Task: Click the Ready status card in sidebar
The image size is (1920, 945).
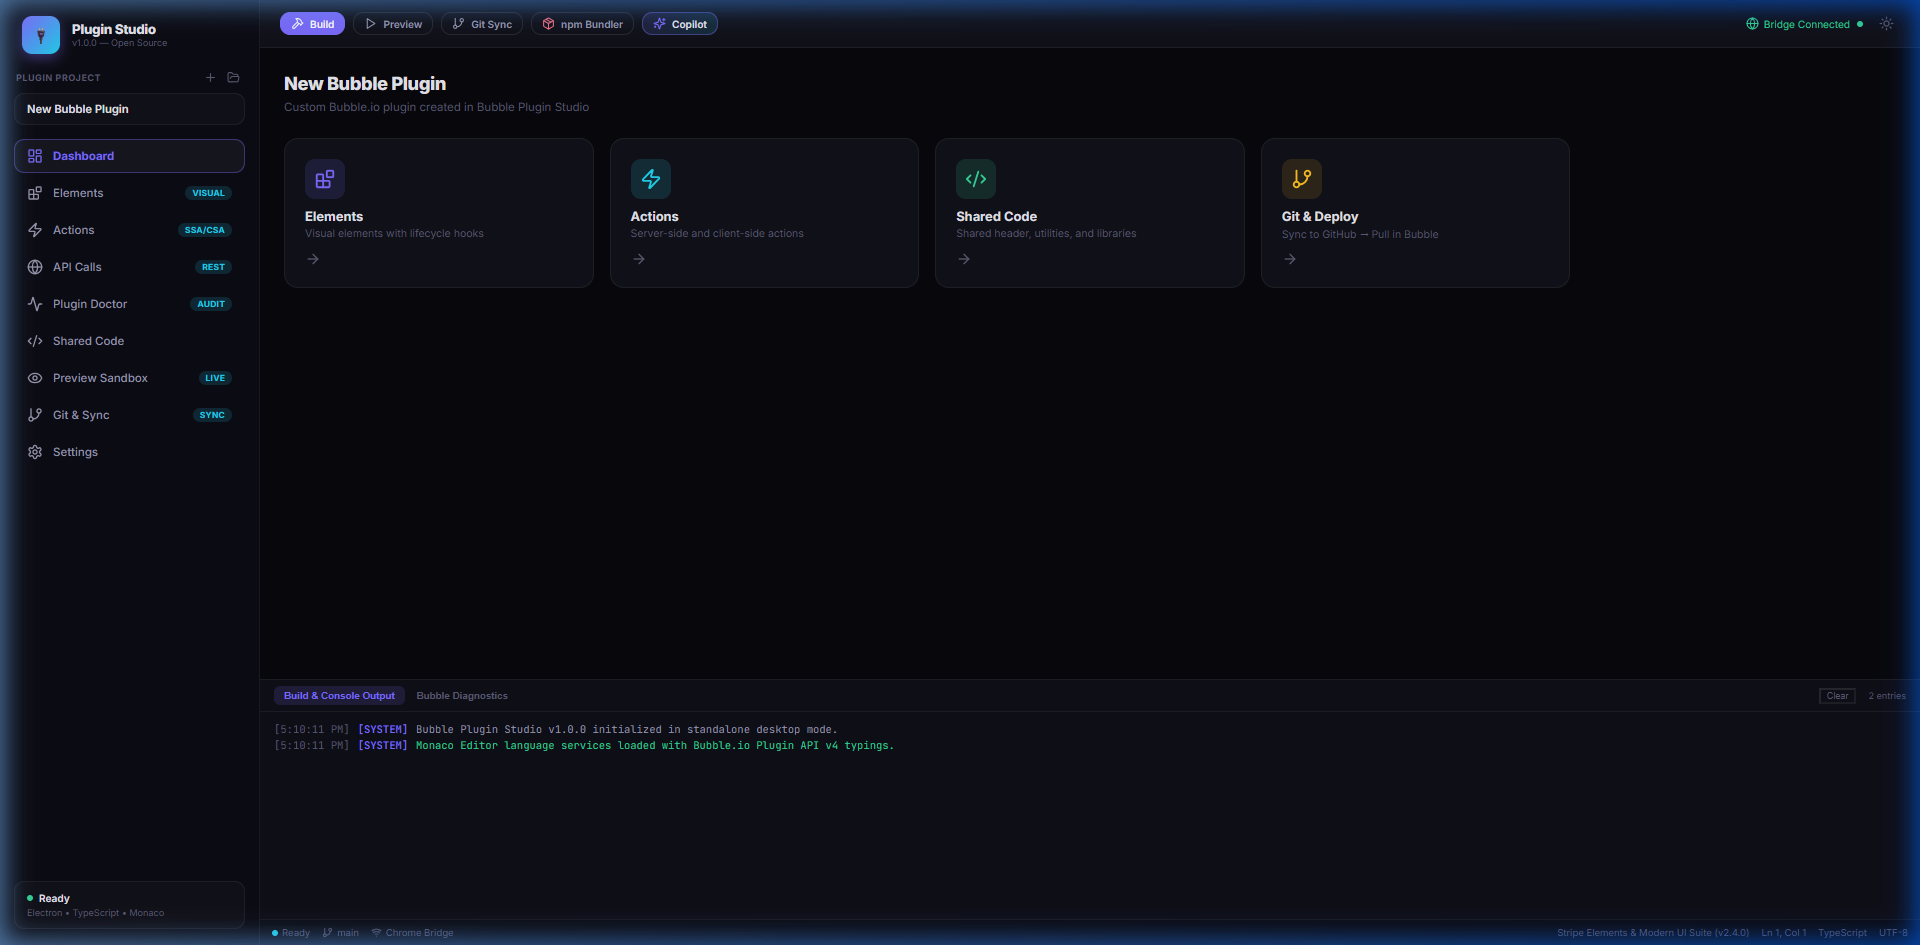Action: tap(129, 905)
